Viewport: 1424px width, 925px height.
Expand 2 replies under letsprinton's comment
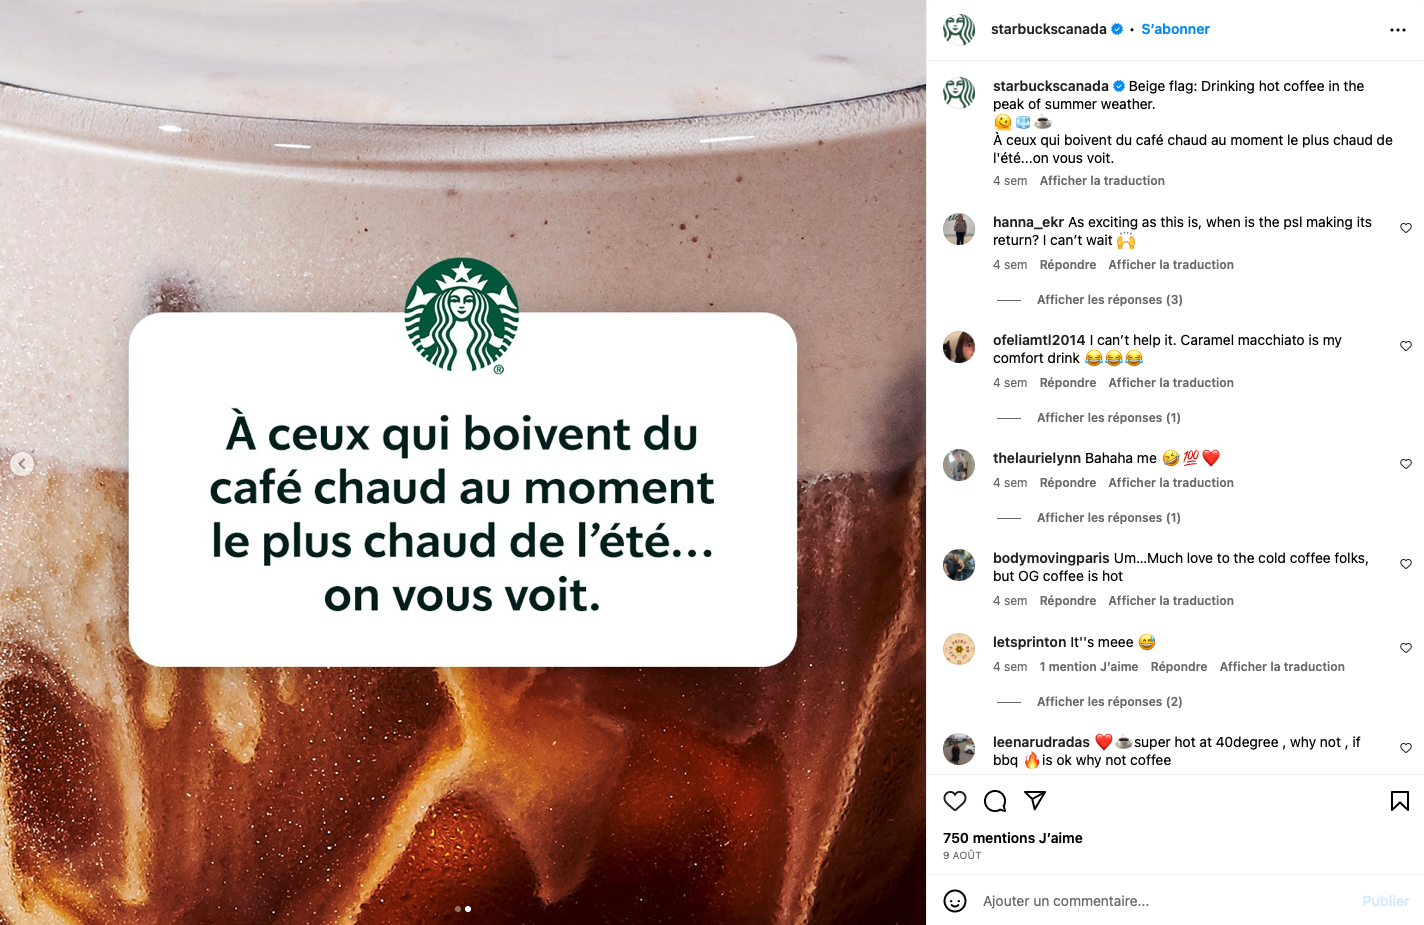point(1109,702)
